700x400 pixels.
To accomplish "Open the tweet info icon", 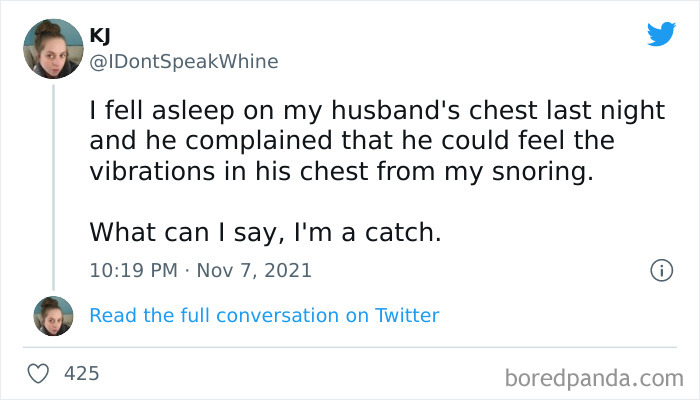I will [660, 270].
